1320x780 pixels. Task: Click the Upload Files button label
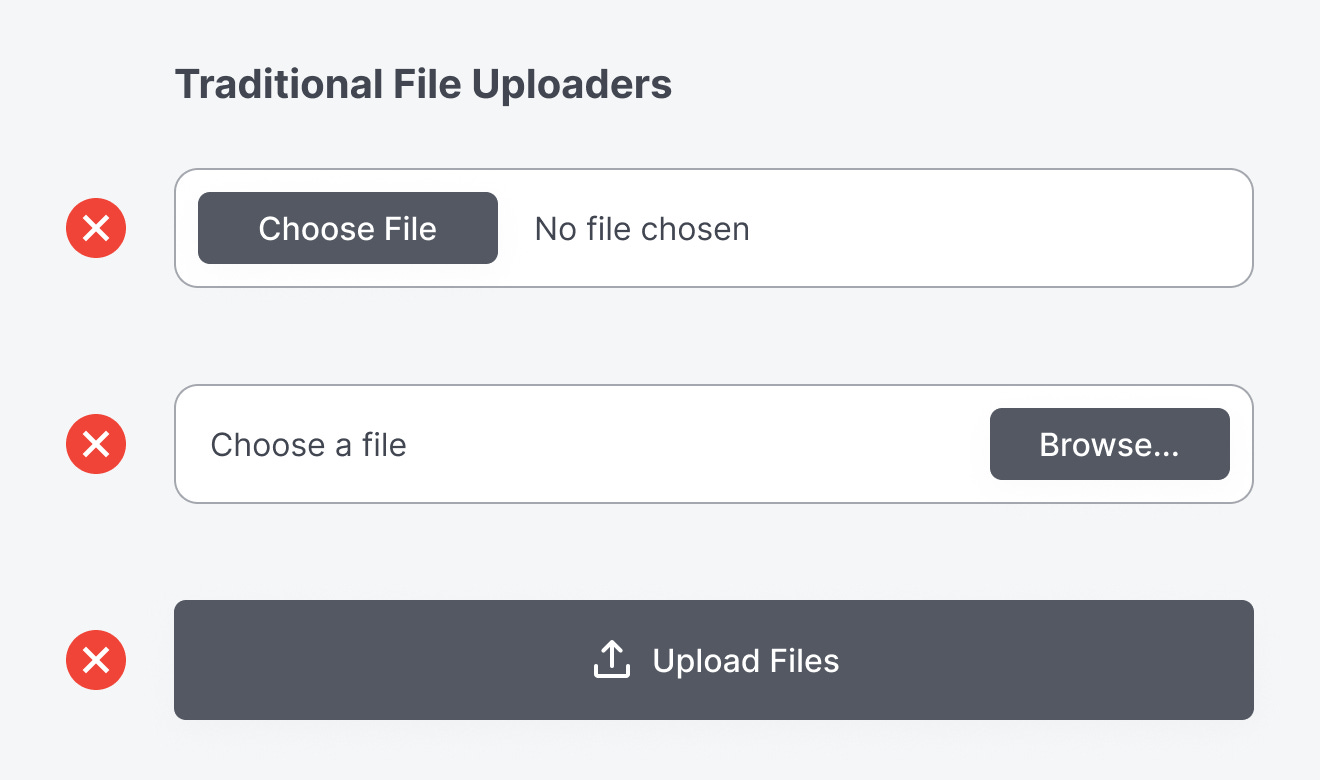[745, 661]
